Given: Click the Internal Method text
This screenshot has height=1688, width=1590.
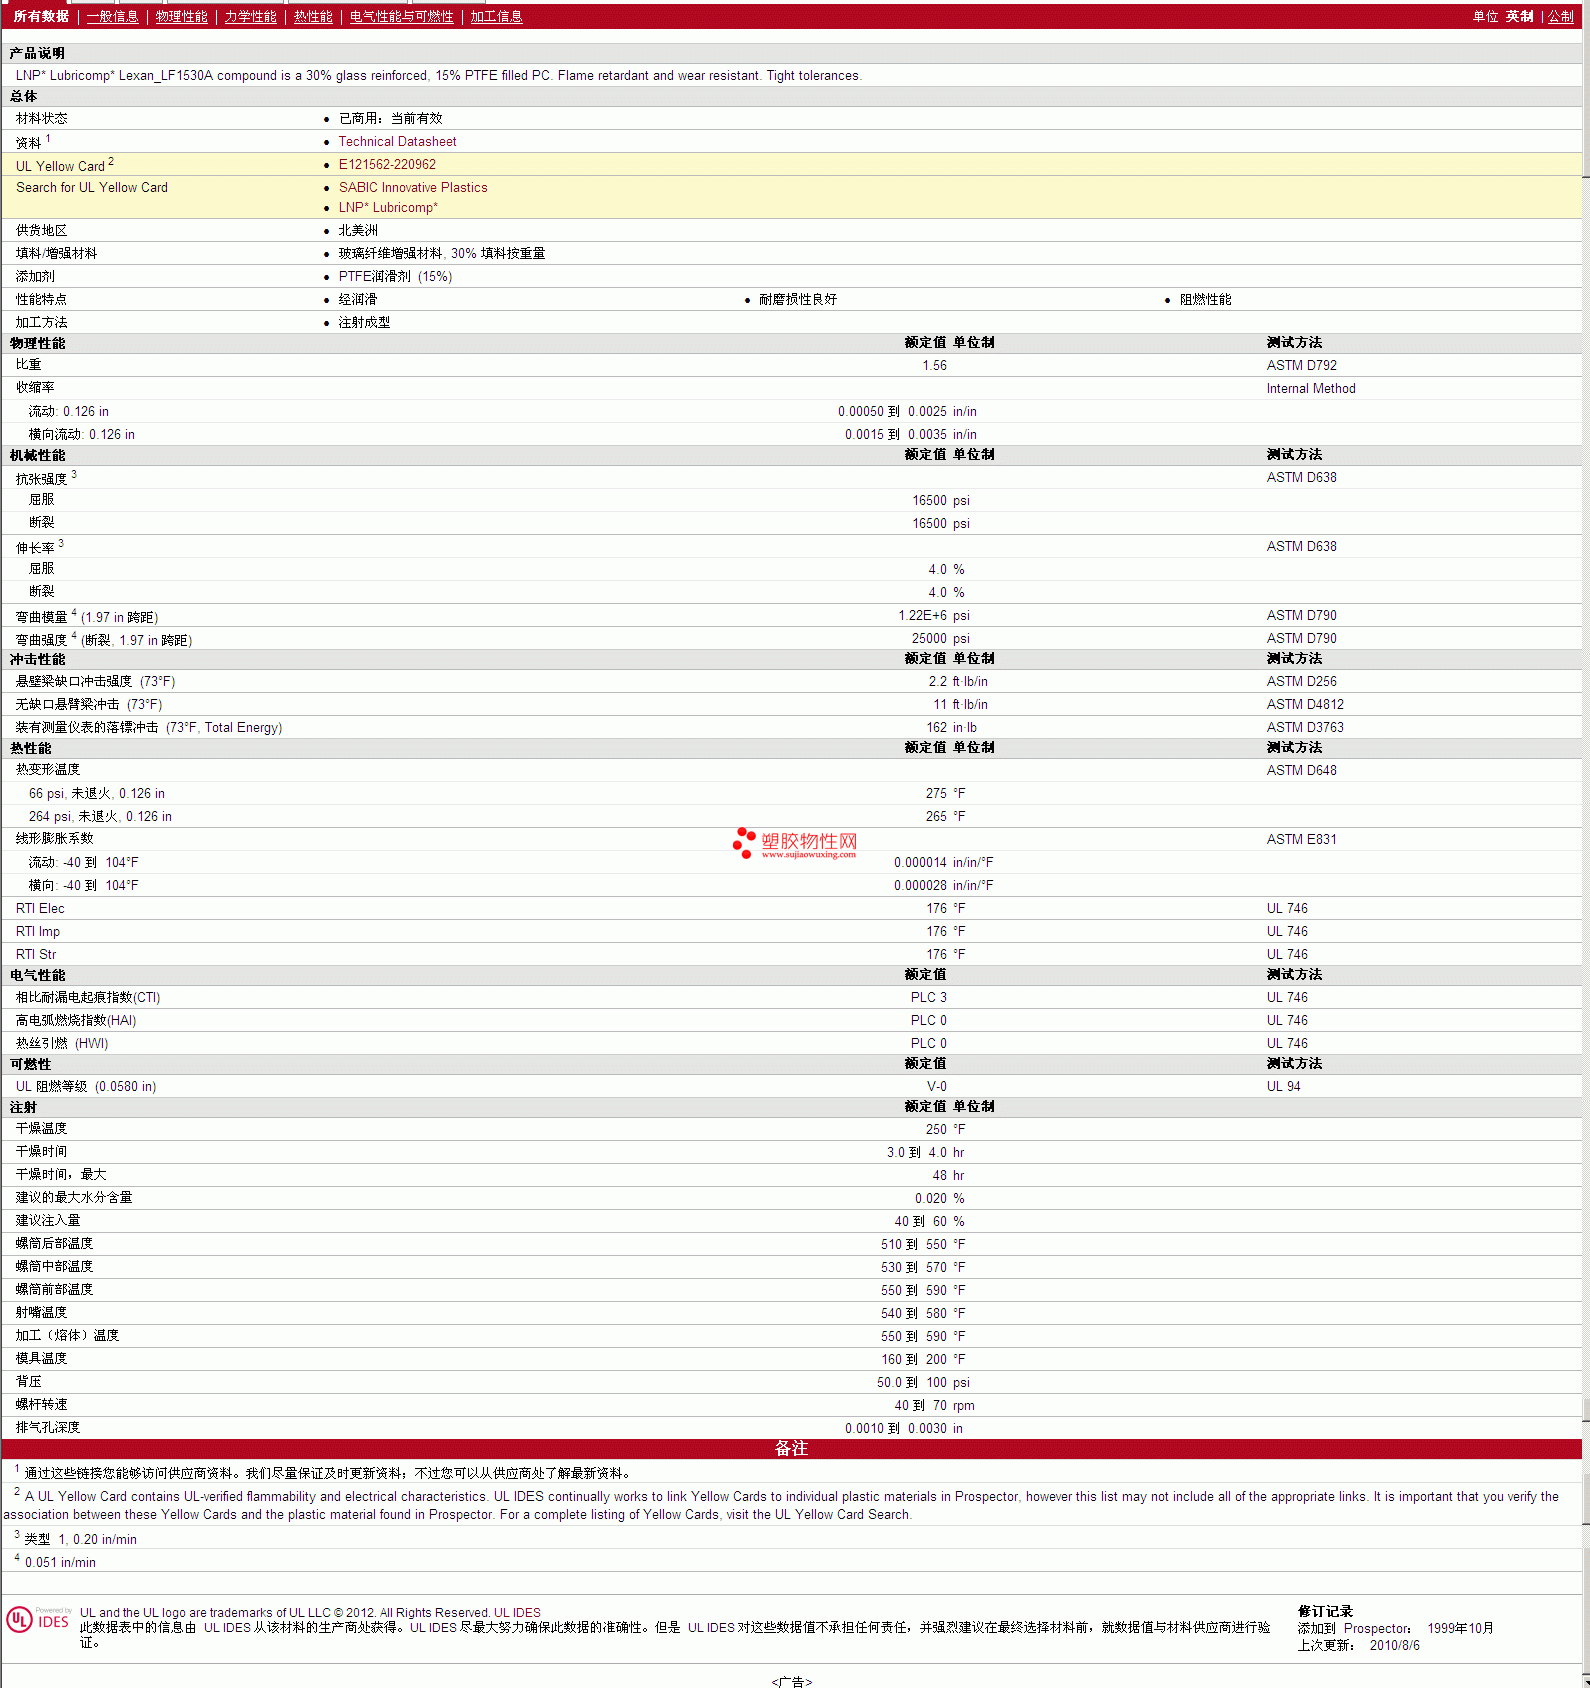Looking at the screenshot, I should click(x=1311, y=389).
